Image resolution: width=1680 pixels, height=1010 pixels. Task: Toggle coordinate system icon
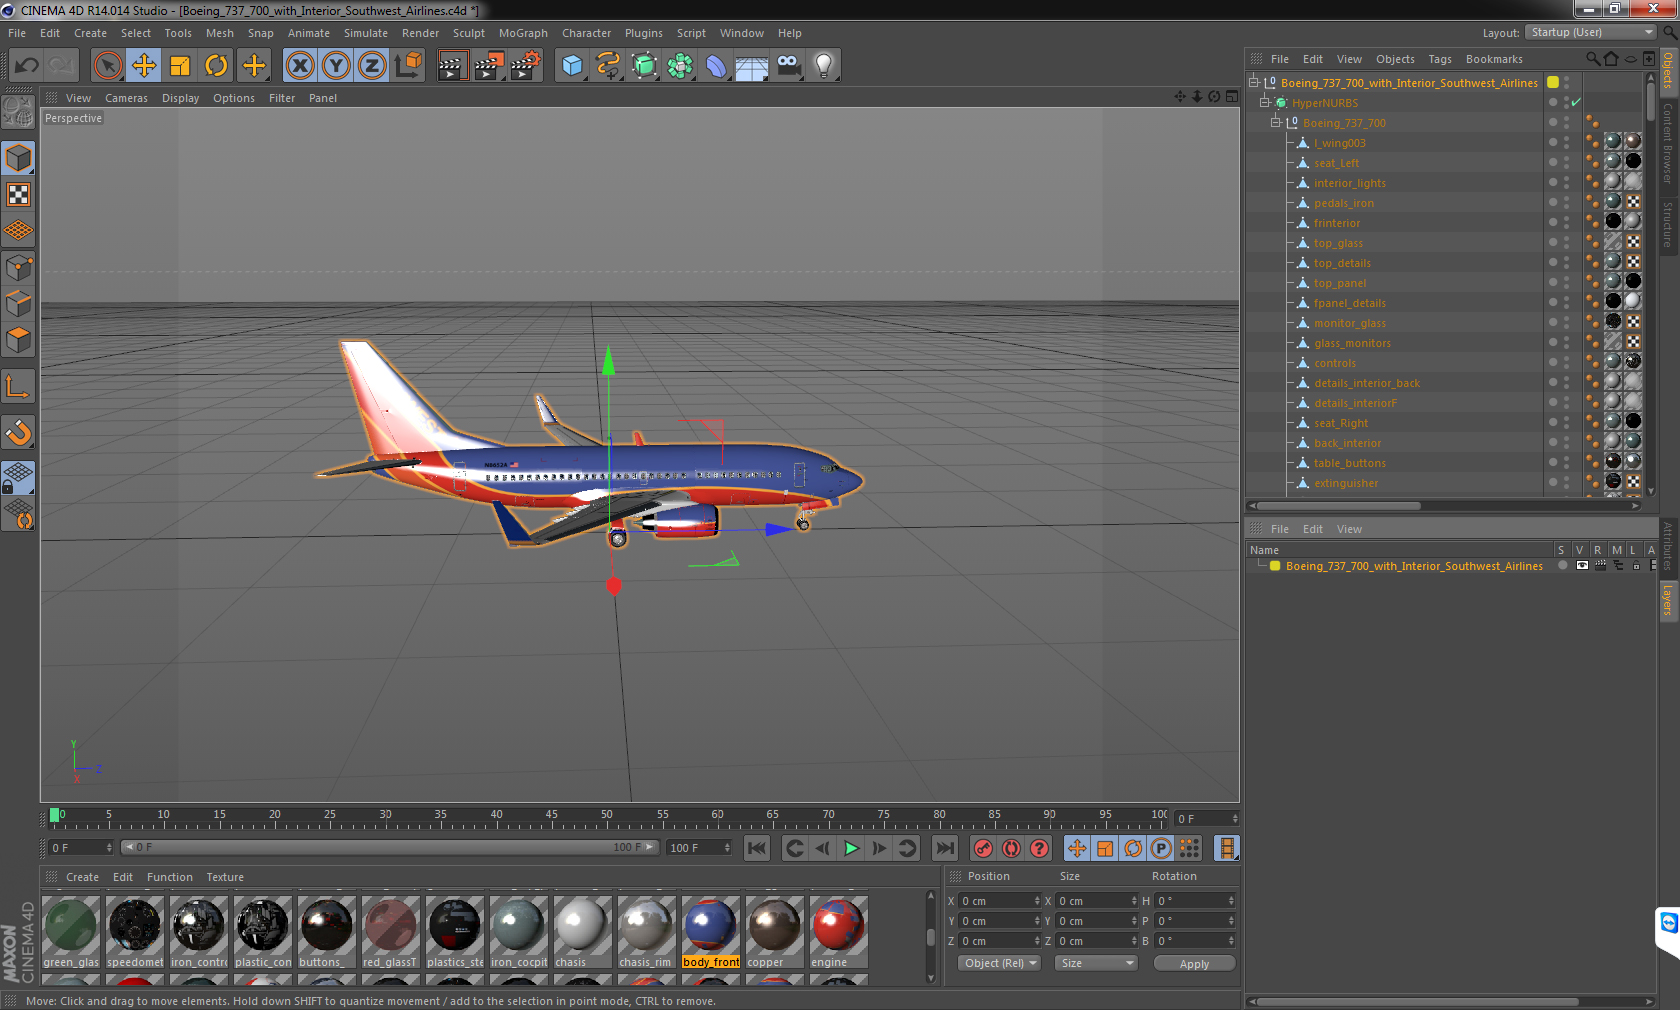(408, 66)
